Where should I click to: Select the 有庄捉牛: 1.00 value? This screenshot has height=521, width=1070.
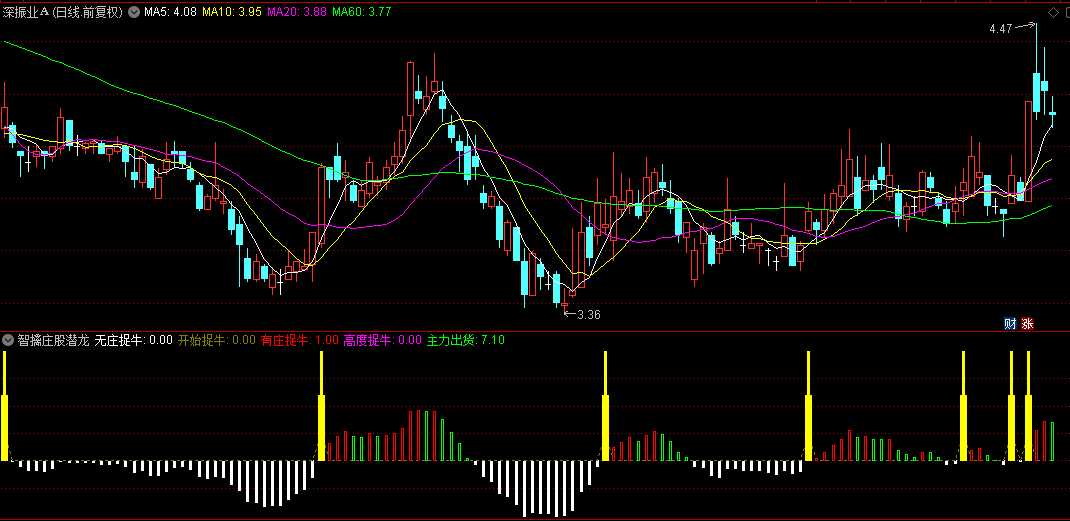click(x=300, y=340)
